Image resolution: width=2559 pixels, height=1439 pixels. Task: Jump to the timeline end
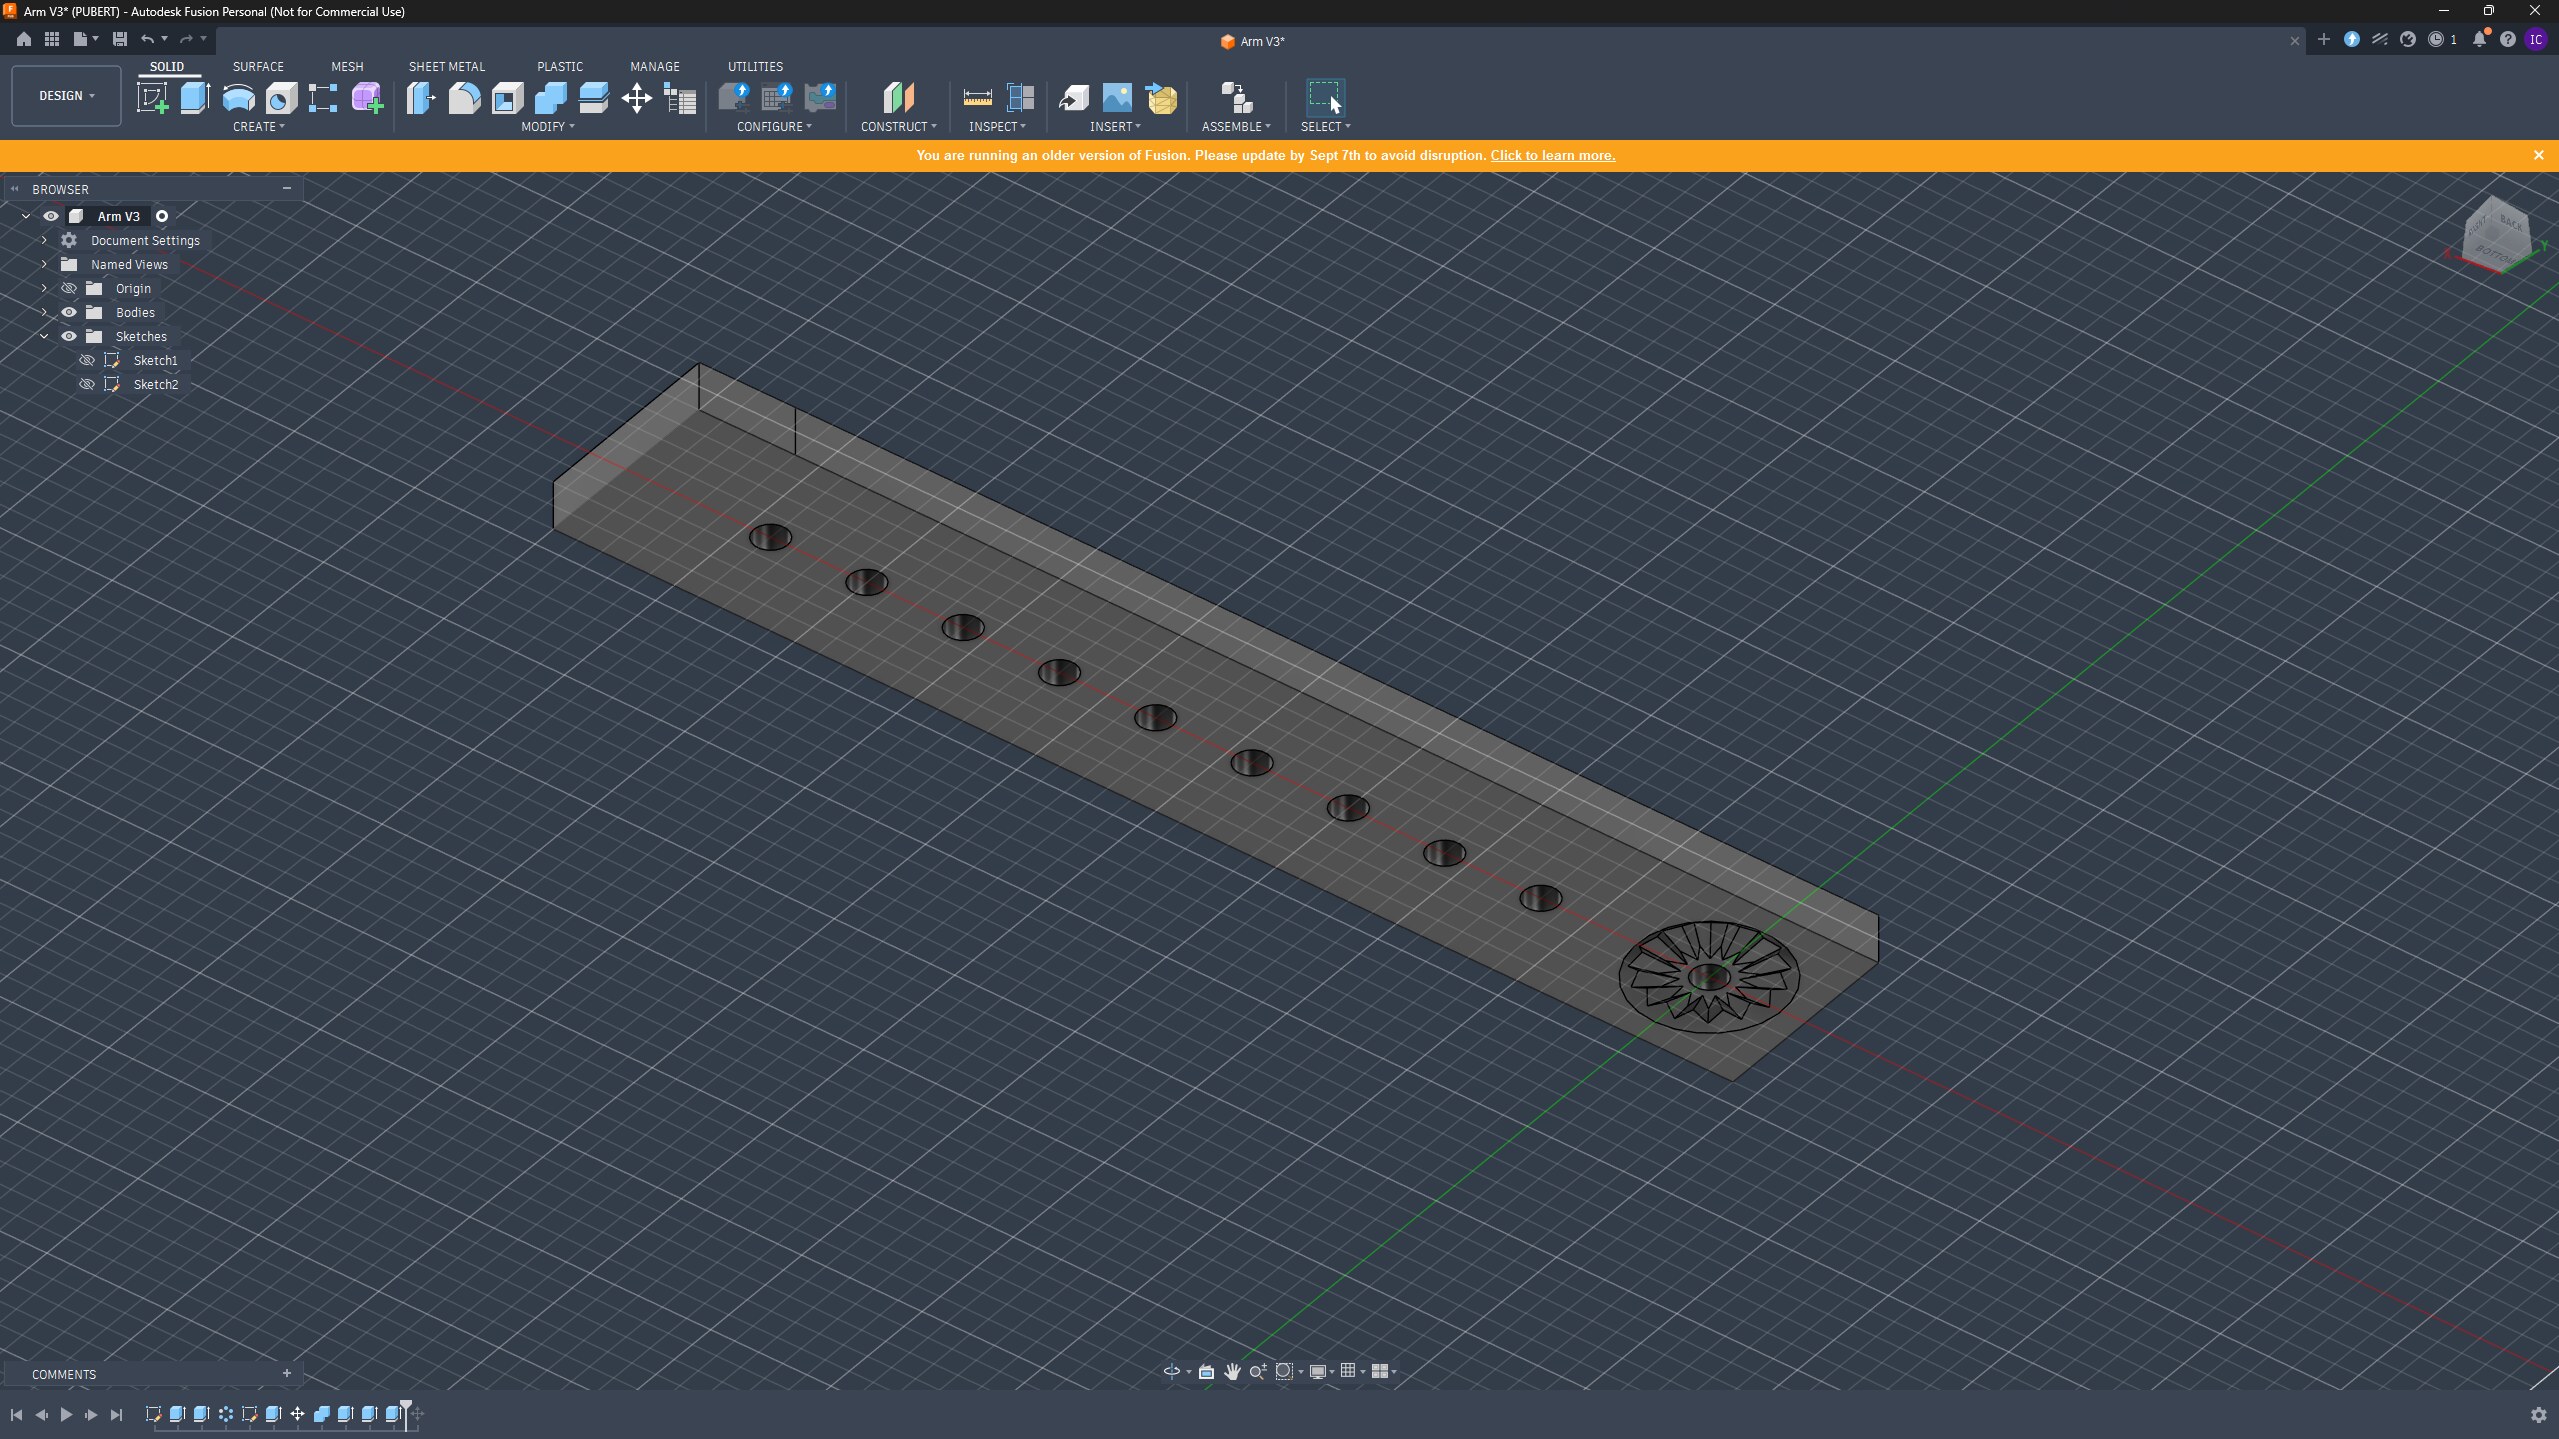pyautogui.click(x=116, y=1414)
